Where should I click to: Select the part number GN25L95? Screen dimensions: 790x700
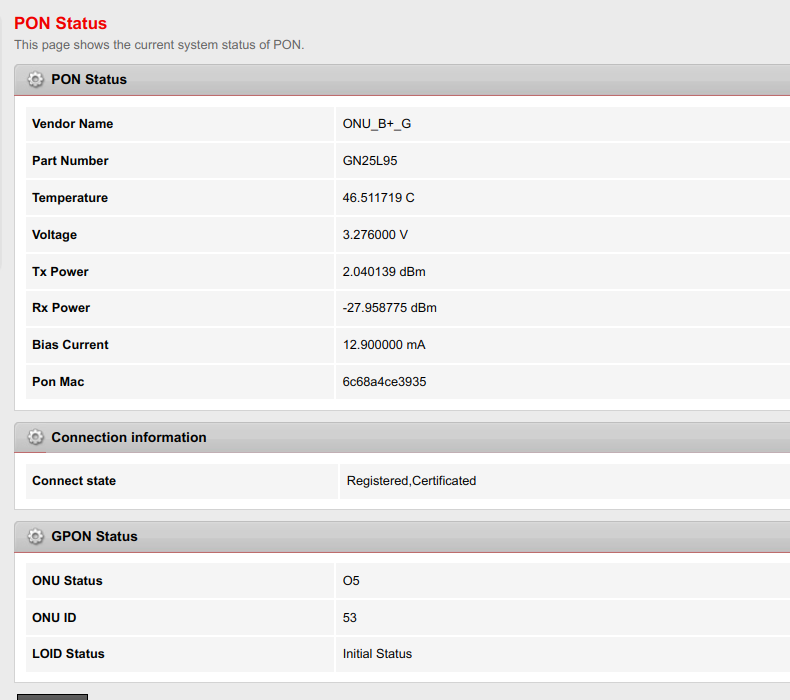tap(370, 161)
